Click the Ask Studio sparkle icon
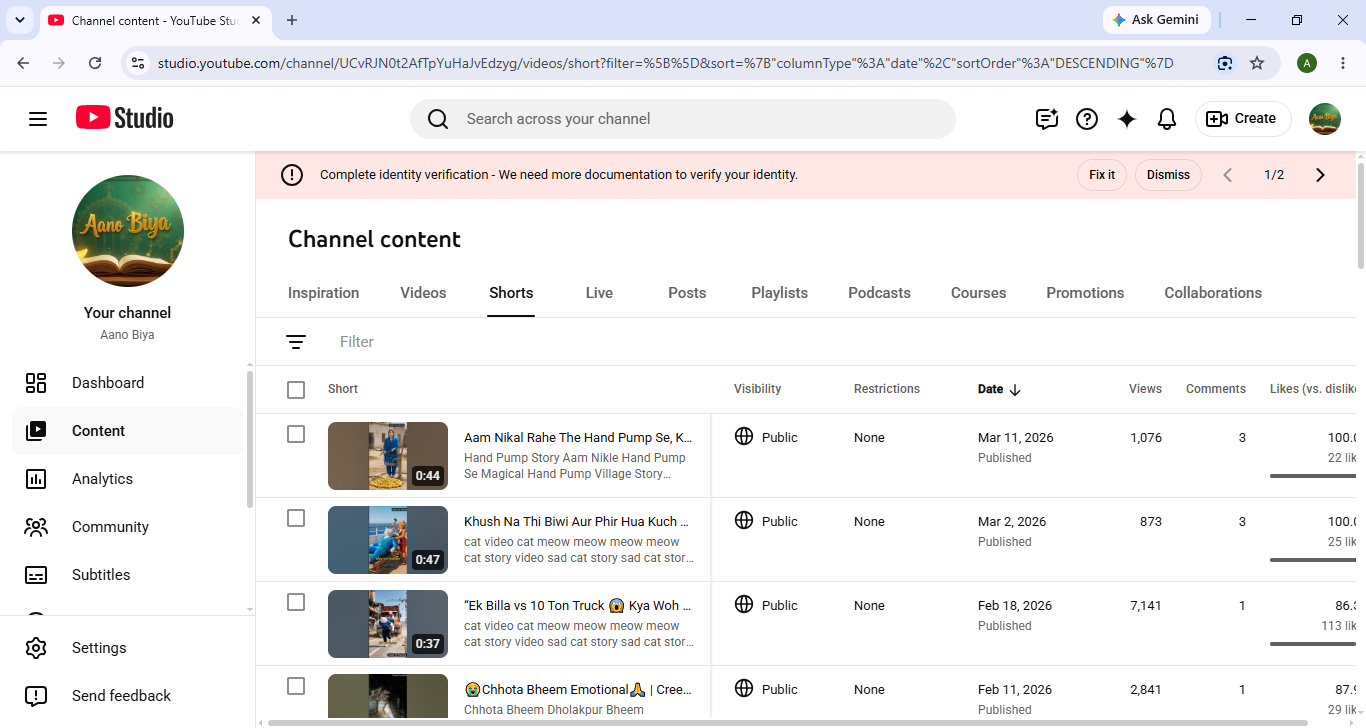 [1127, 119]
